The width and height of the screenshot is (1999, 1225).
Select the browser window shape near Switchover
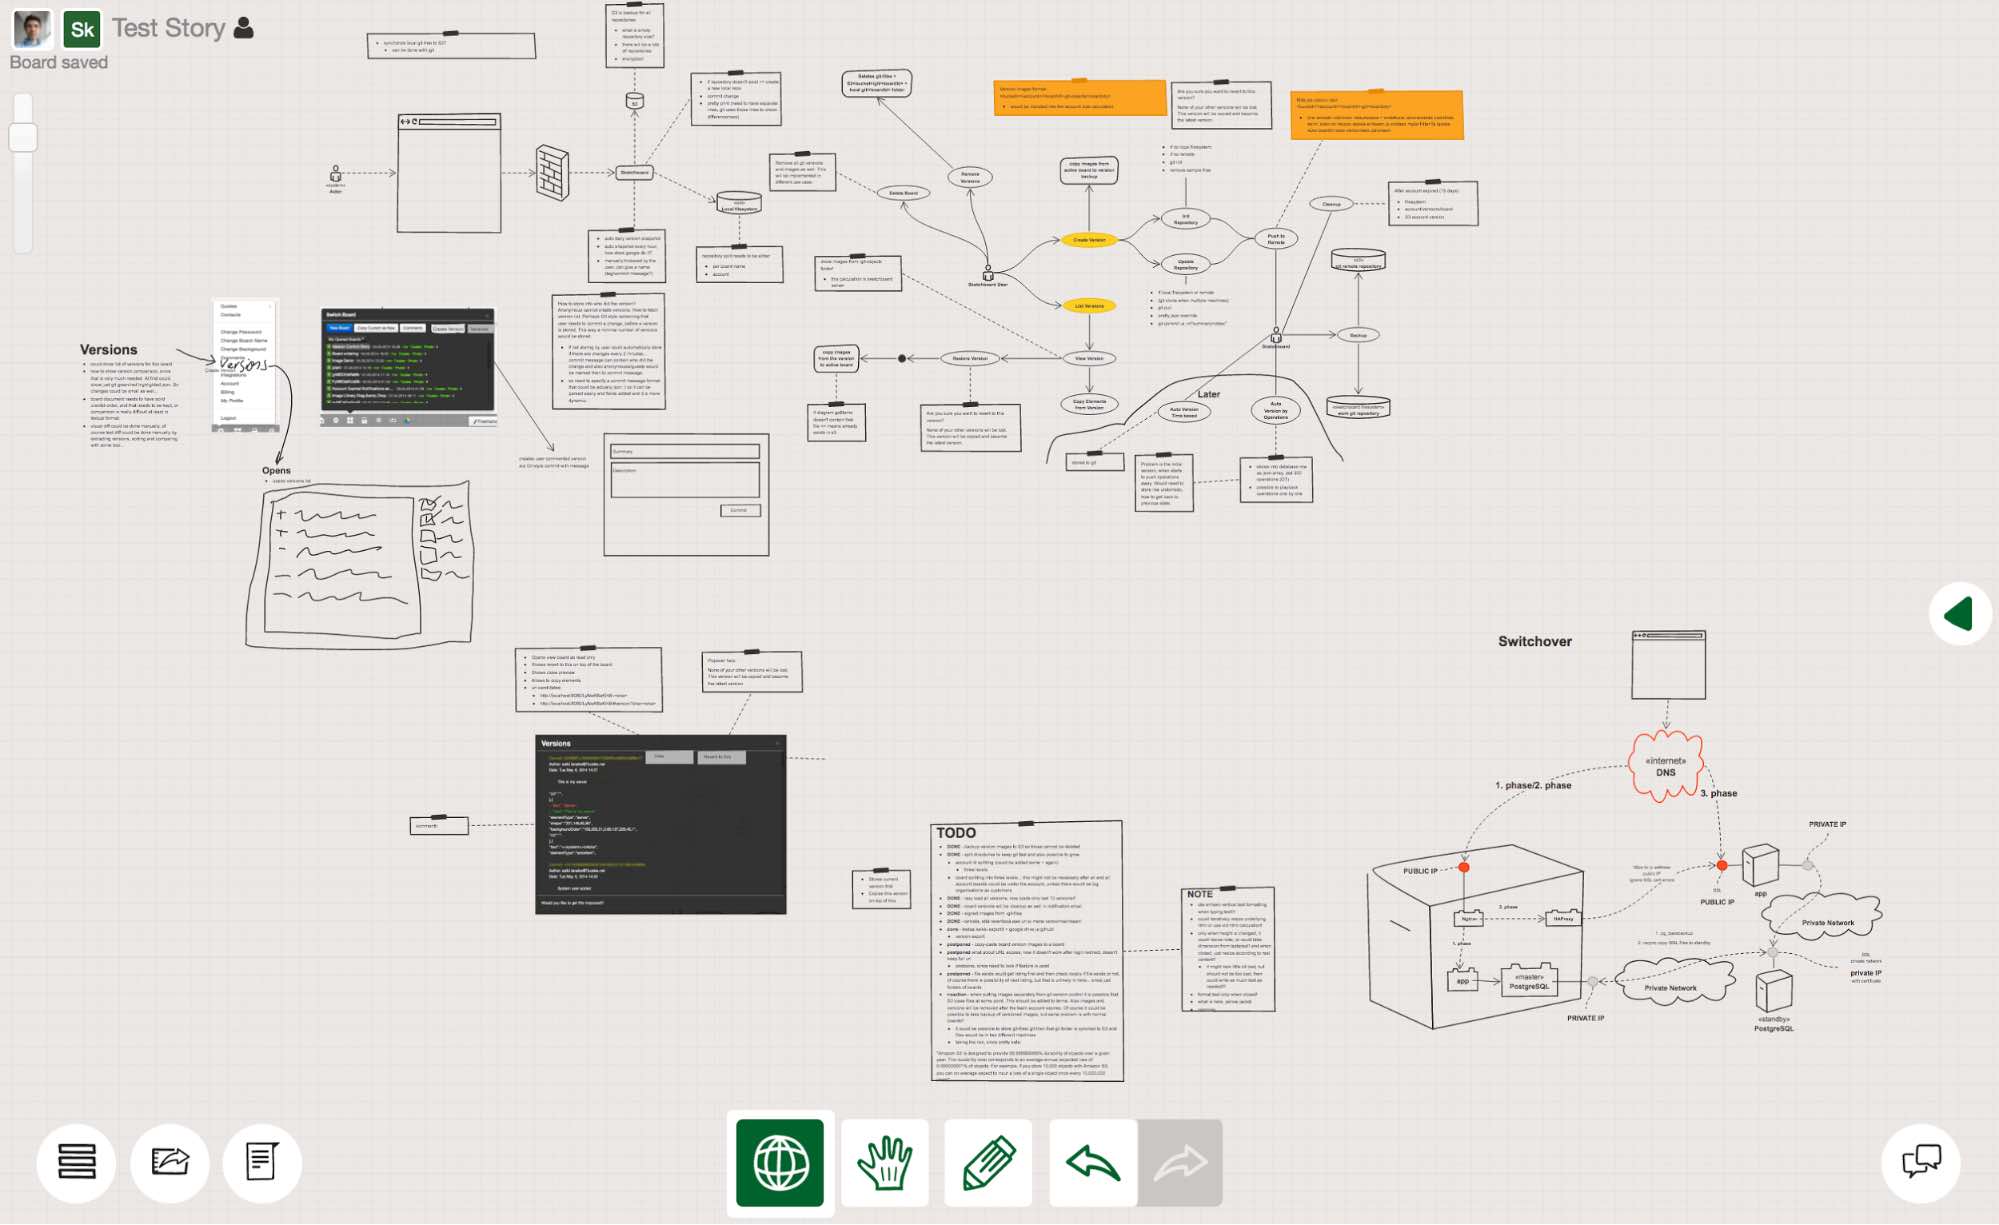coord(1668,665)
